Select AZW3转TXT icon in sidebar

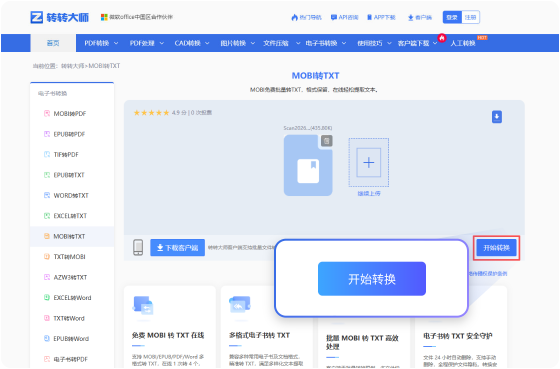tap(47, 277)
